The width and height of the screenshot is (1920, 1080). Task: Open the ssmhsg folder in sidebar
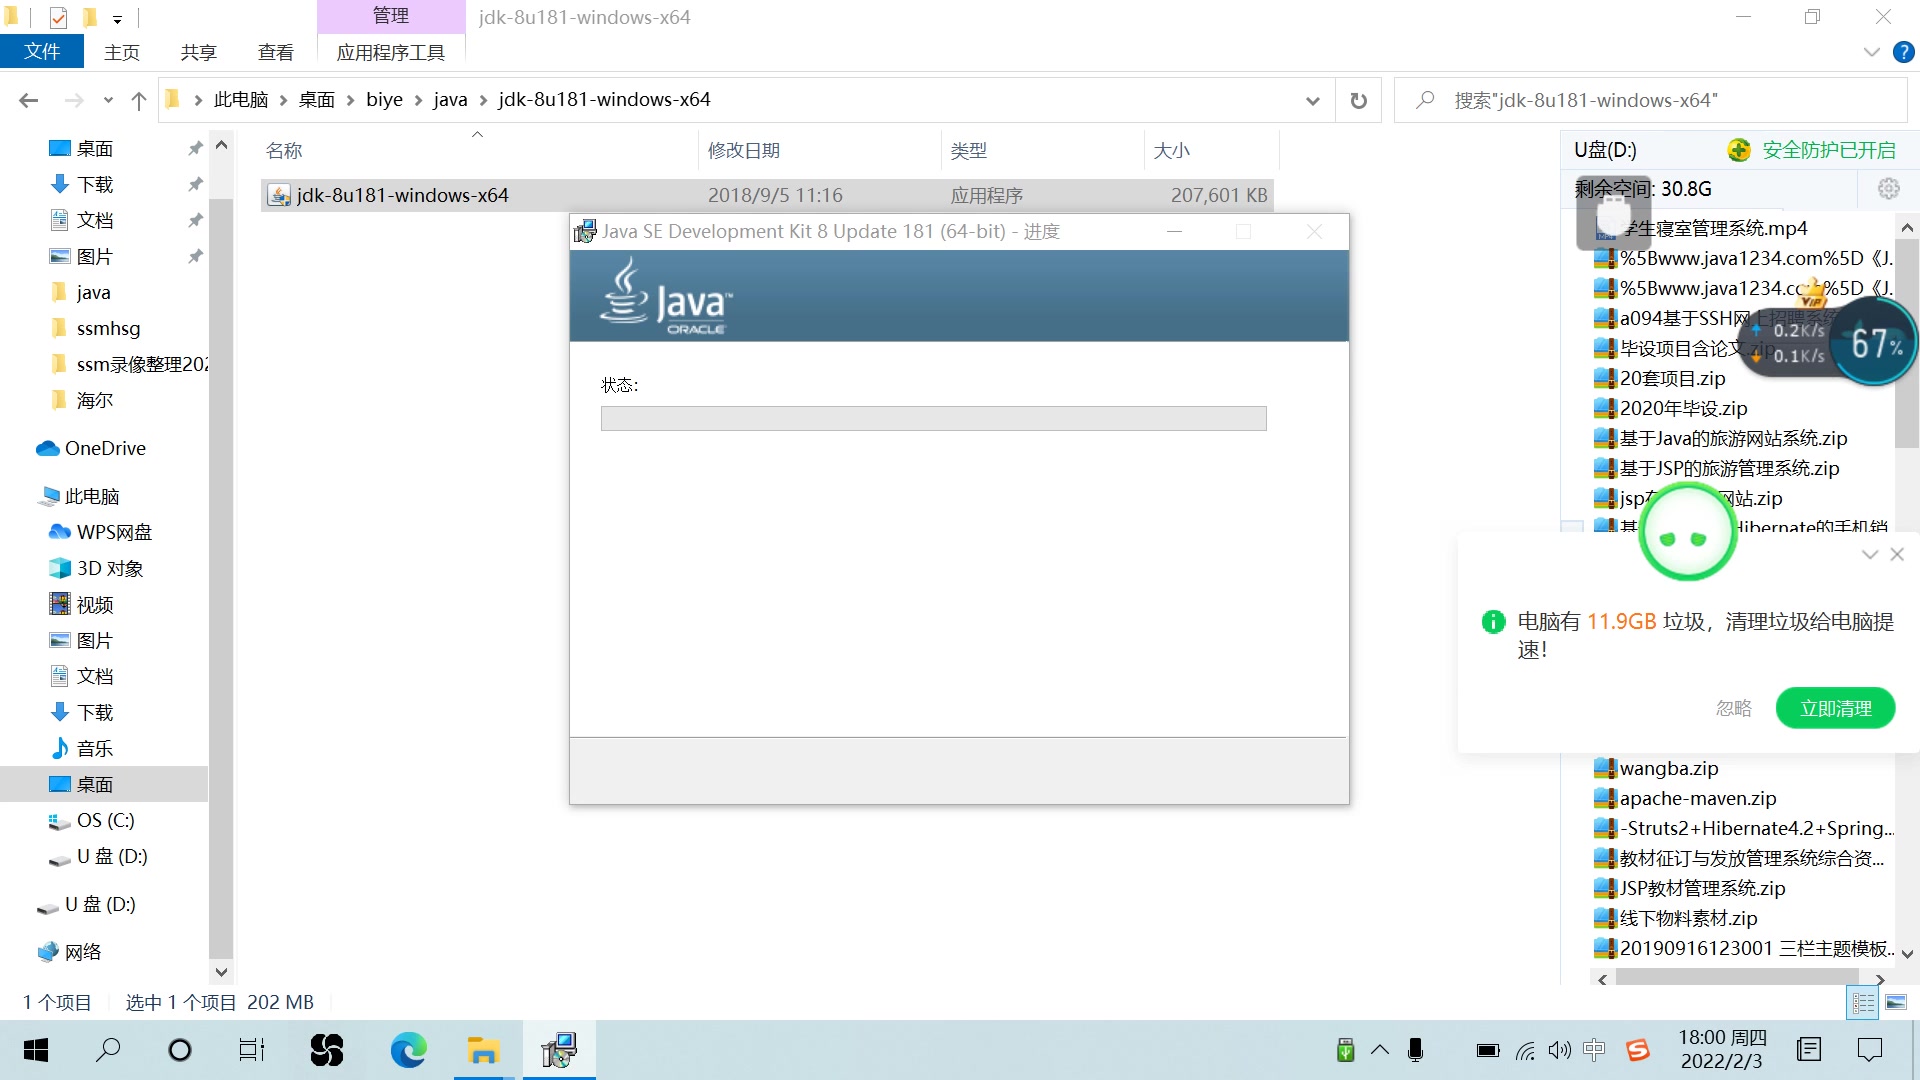[108, 328]
